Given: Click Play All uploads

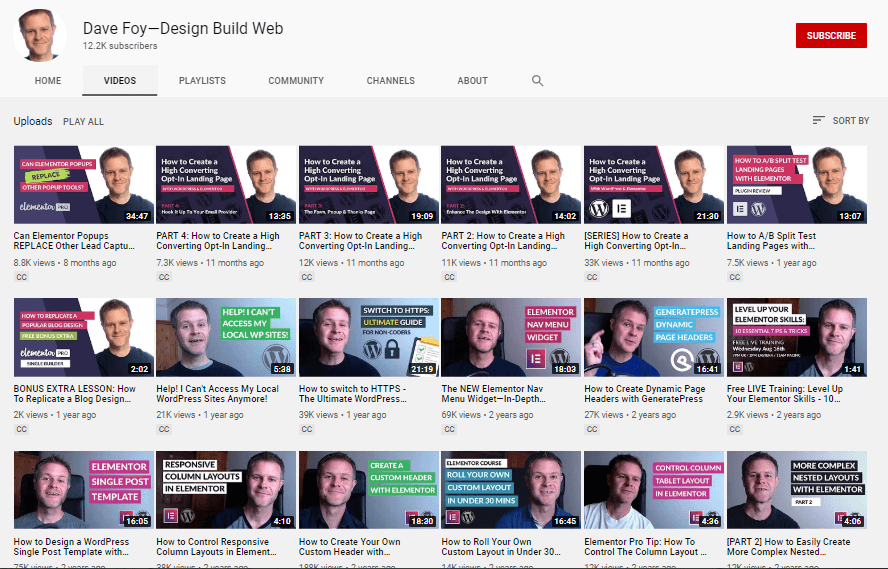Looking at the screenshot, I should pyautogui.click(x=83, y=121).
